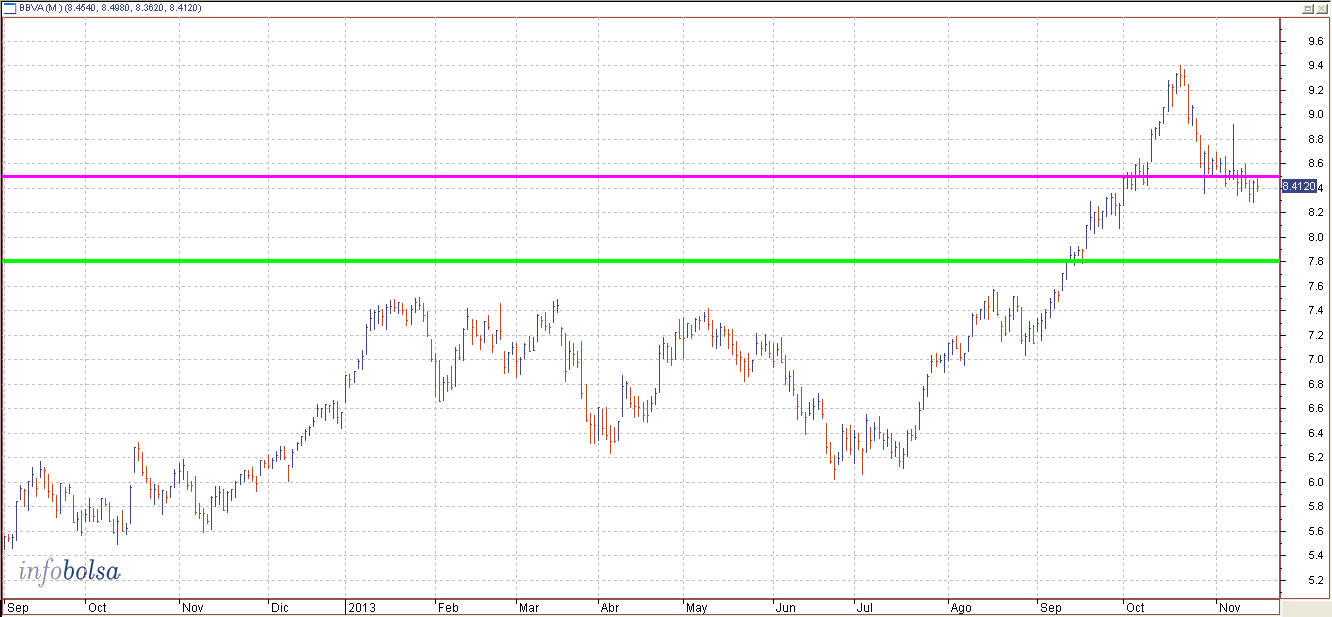This screenshot has width=1332, height=617.
Task: Click the 7.0 price axis label
Action: click(1315, 359)
